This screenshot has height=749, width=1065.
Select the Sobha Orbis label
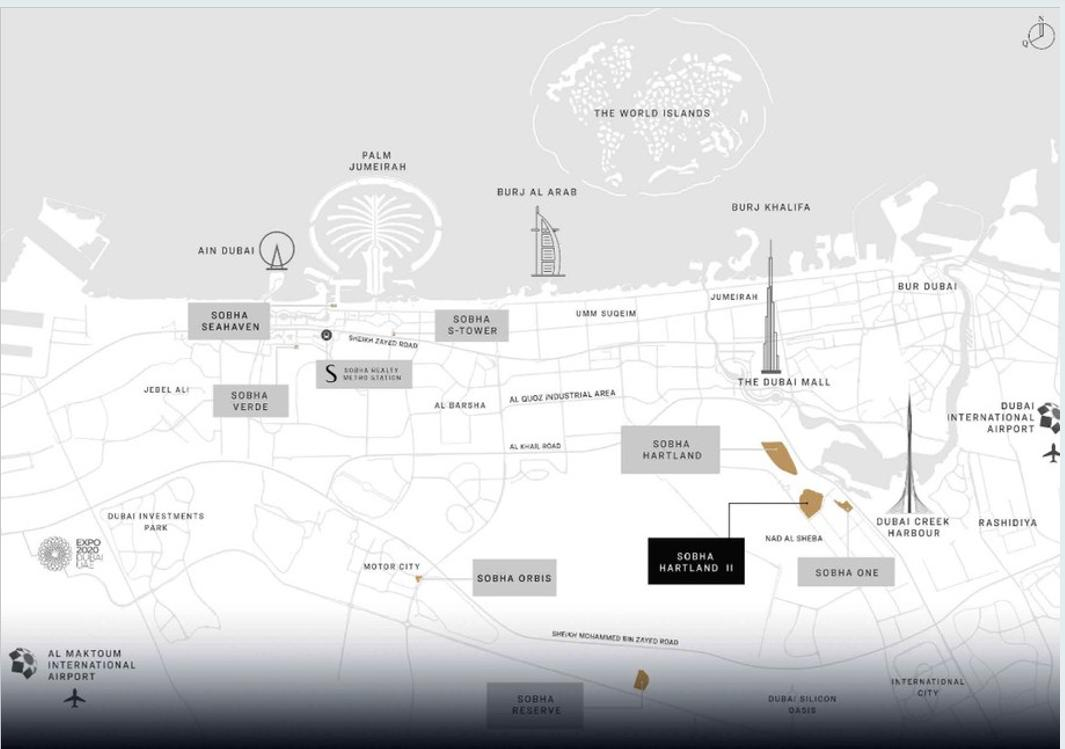[x=513, y=578]
